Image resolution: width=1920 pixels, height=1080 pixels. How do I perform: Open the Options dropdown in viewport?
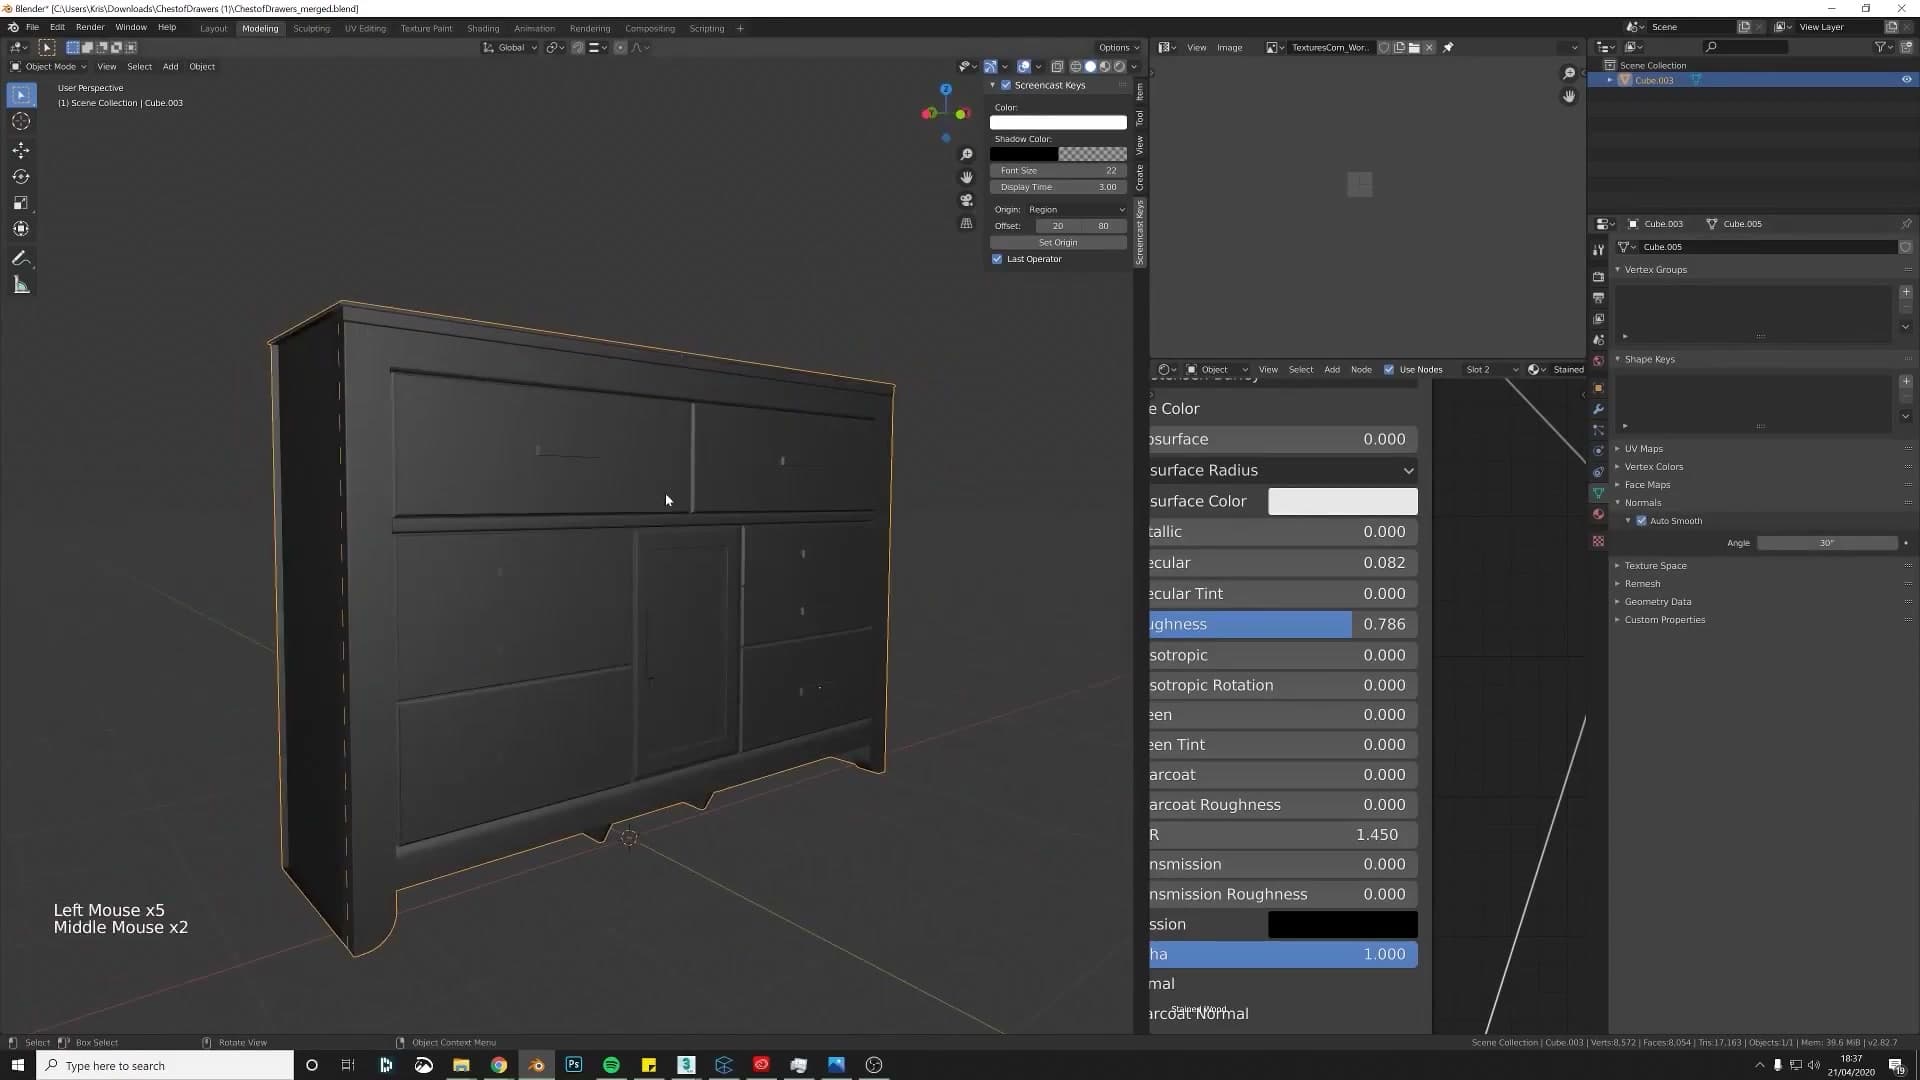tap(1118, 47)
